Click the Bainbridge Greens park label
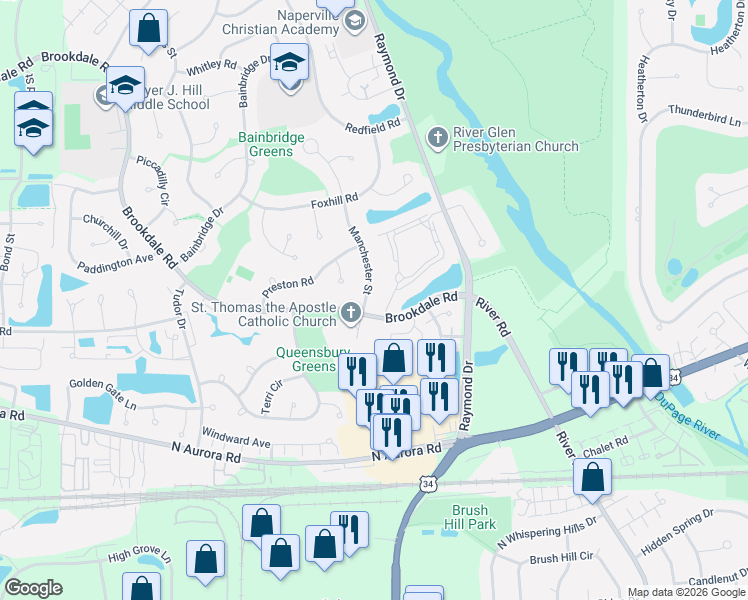Viewport: 748px width, 600px height. click(x=271, y=145)
